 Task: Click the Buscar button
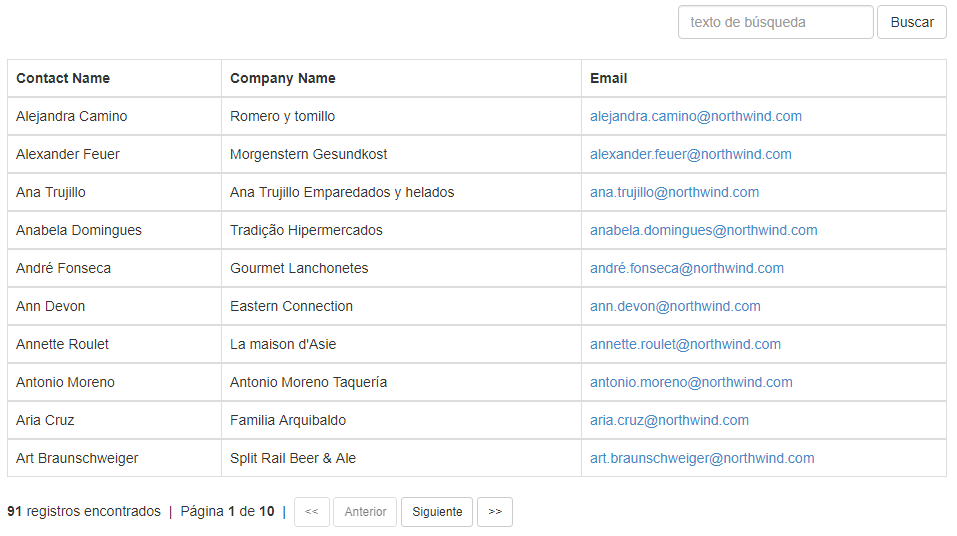[912, 23]
